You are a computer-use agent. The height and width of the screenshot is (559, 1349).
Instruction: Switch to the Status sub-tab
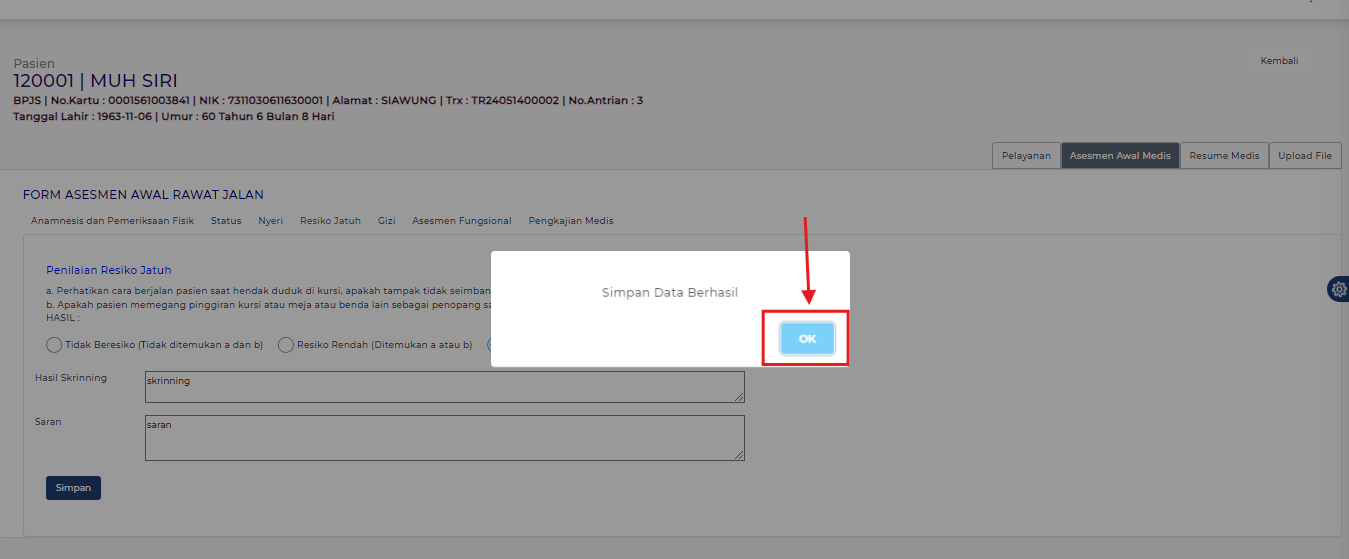[226, 221]
